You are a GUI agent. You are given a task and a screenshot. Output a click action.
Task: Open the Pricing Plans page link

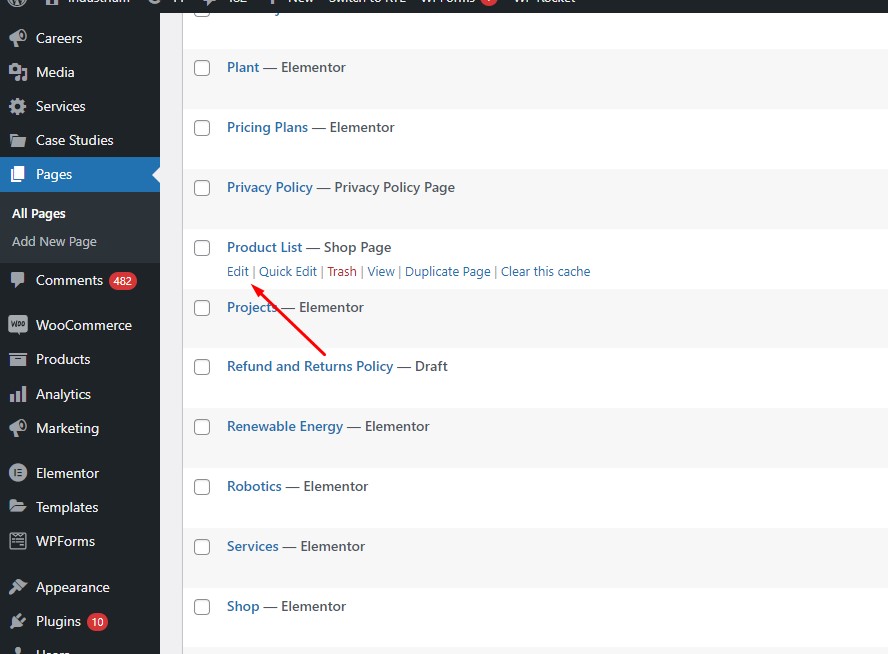click(x=267, y=127)
